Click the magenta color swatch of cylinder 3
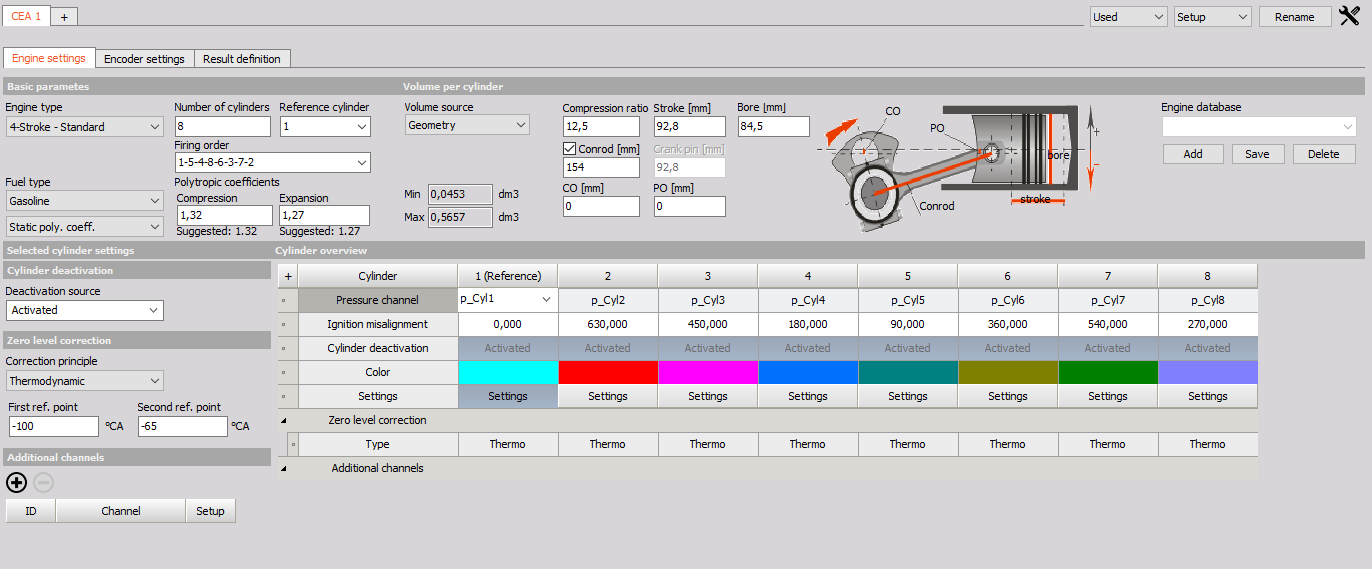The height and width of the screenshot is (569, 1372). (x=708, y=372)
